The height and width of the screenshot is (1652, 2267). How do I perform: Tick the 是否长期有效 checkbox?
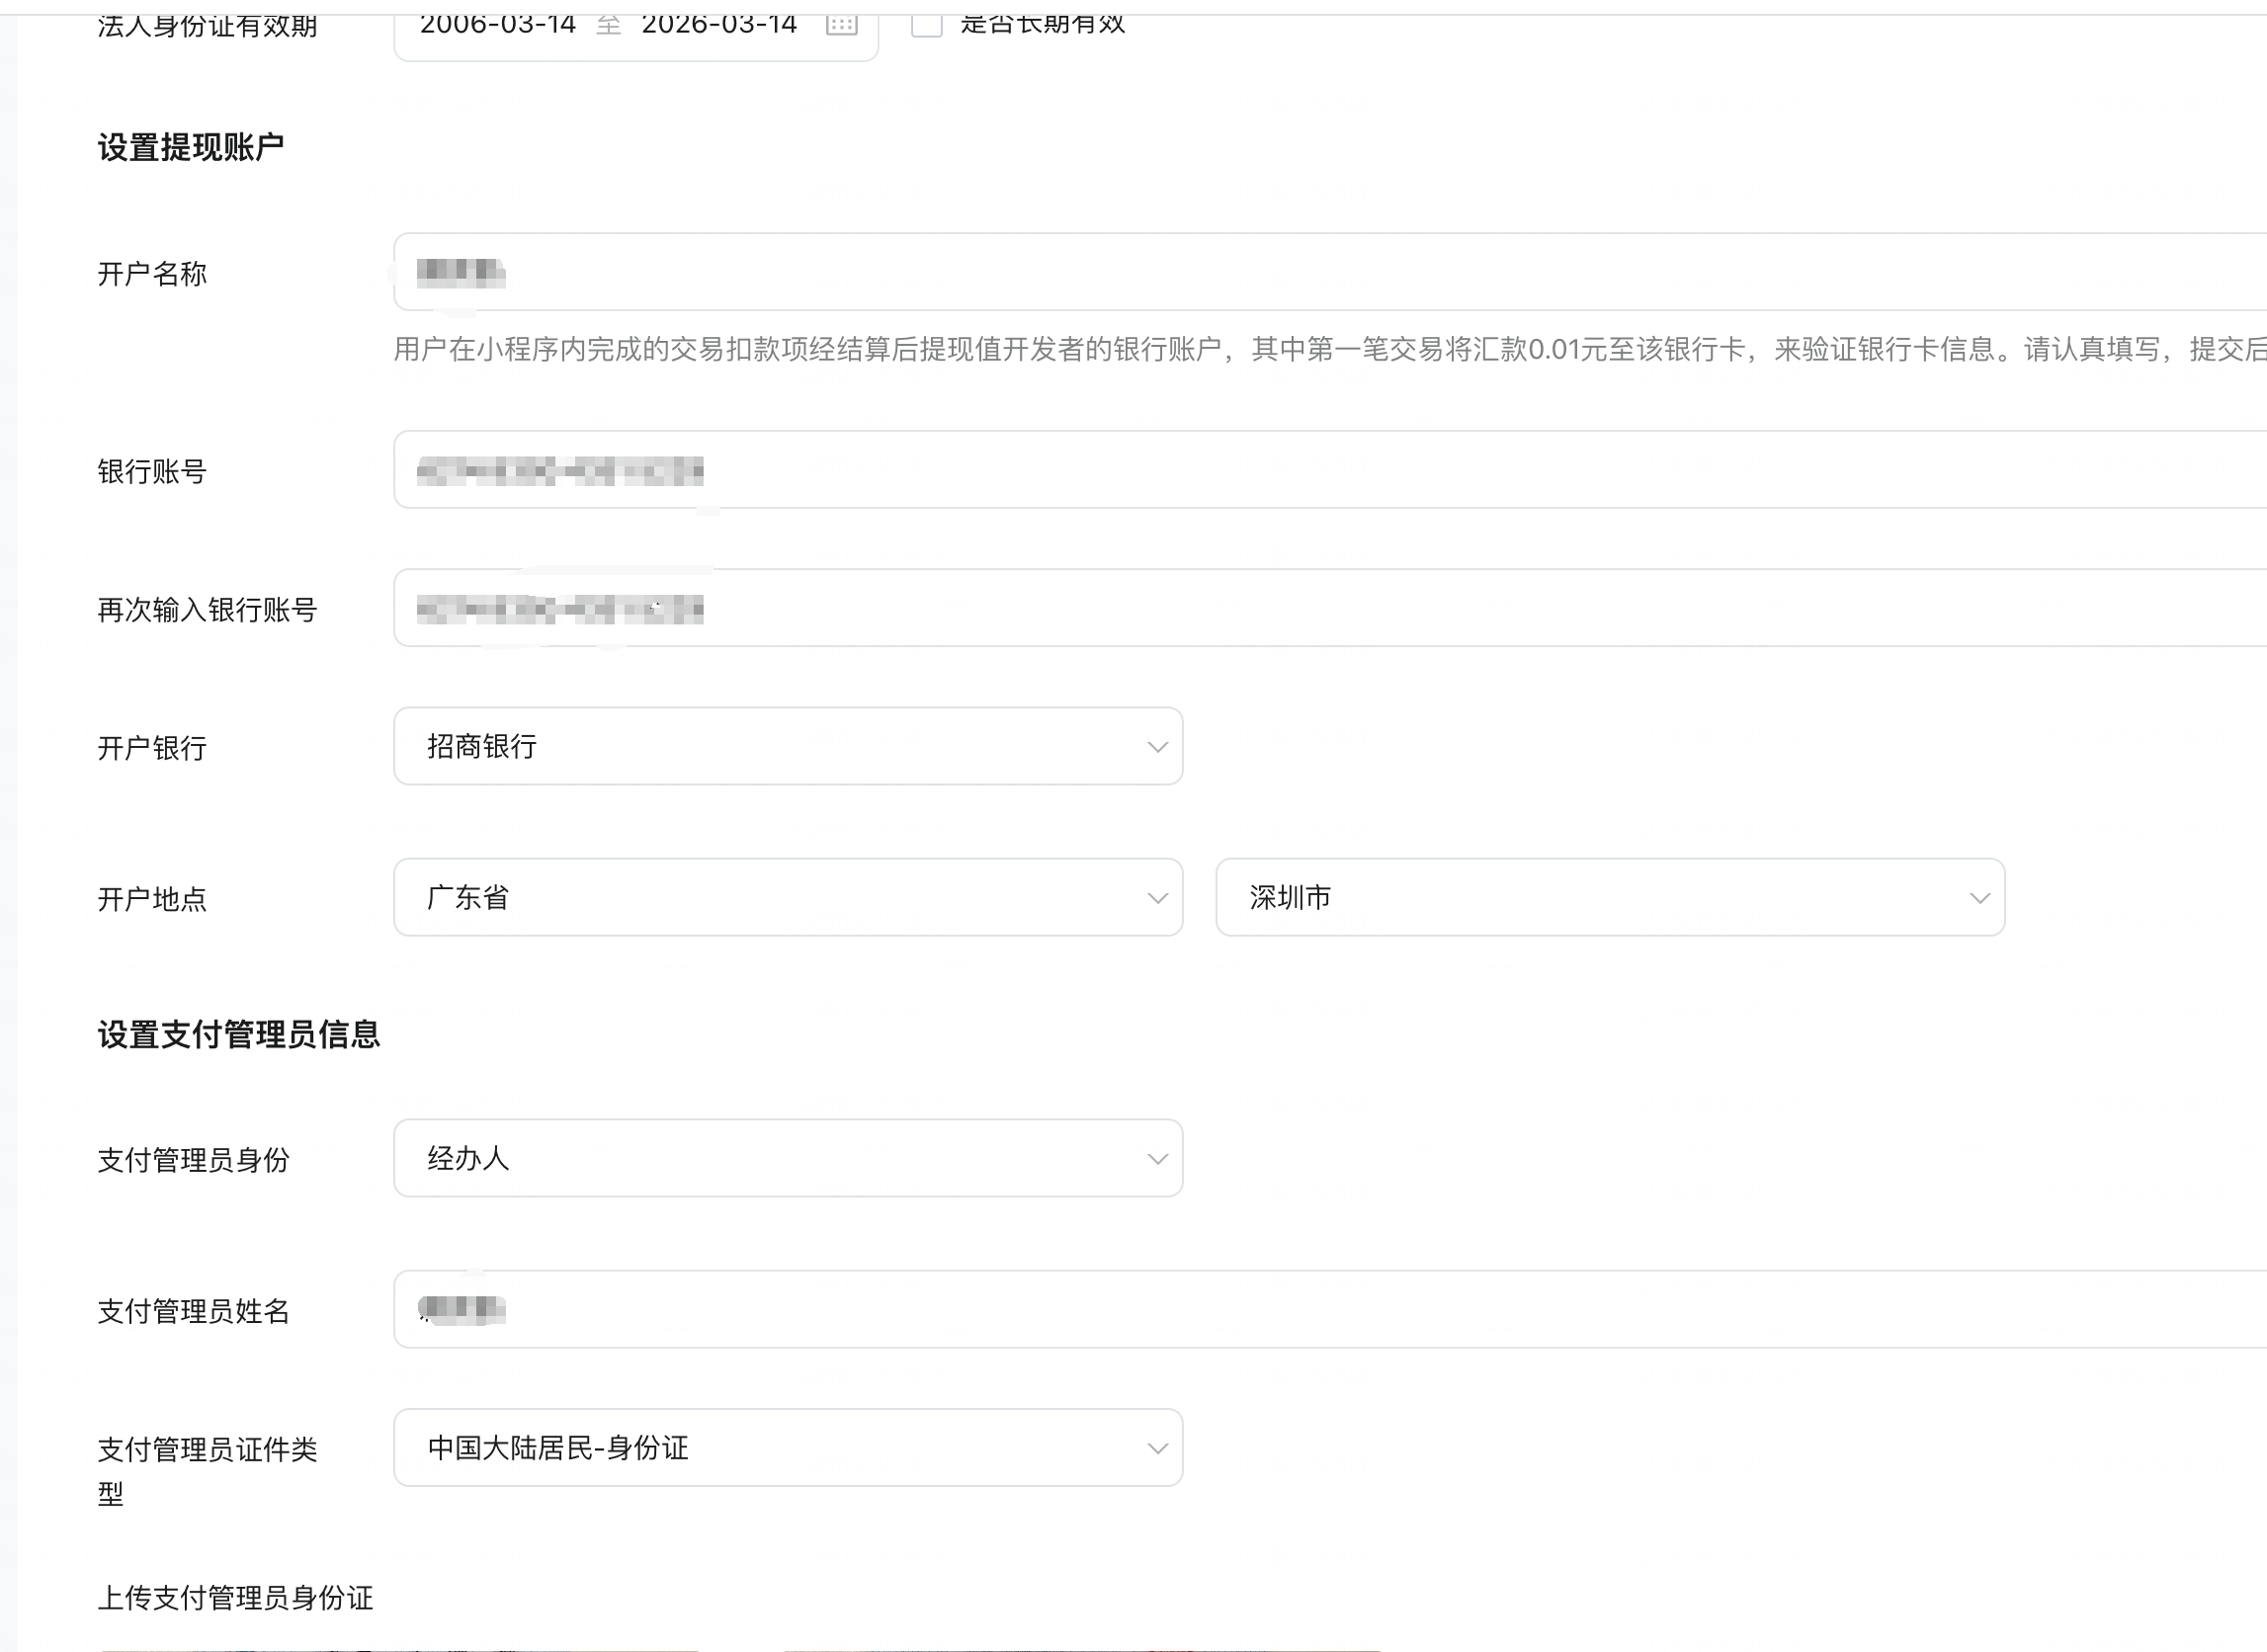(926, 24)
